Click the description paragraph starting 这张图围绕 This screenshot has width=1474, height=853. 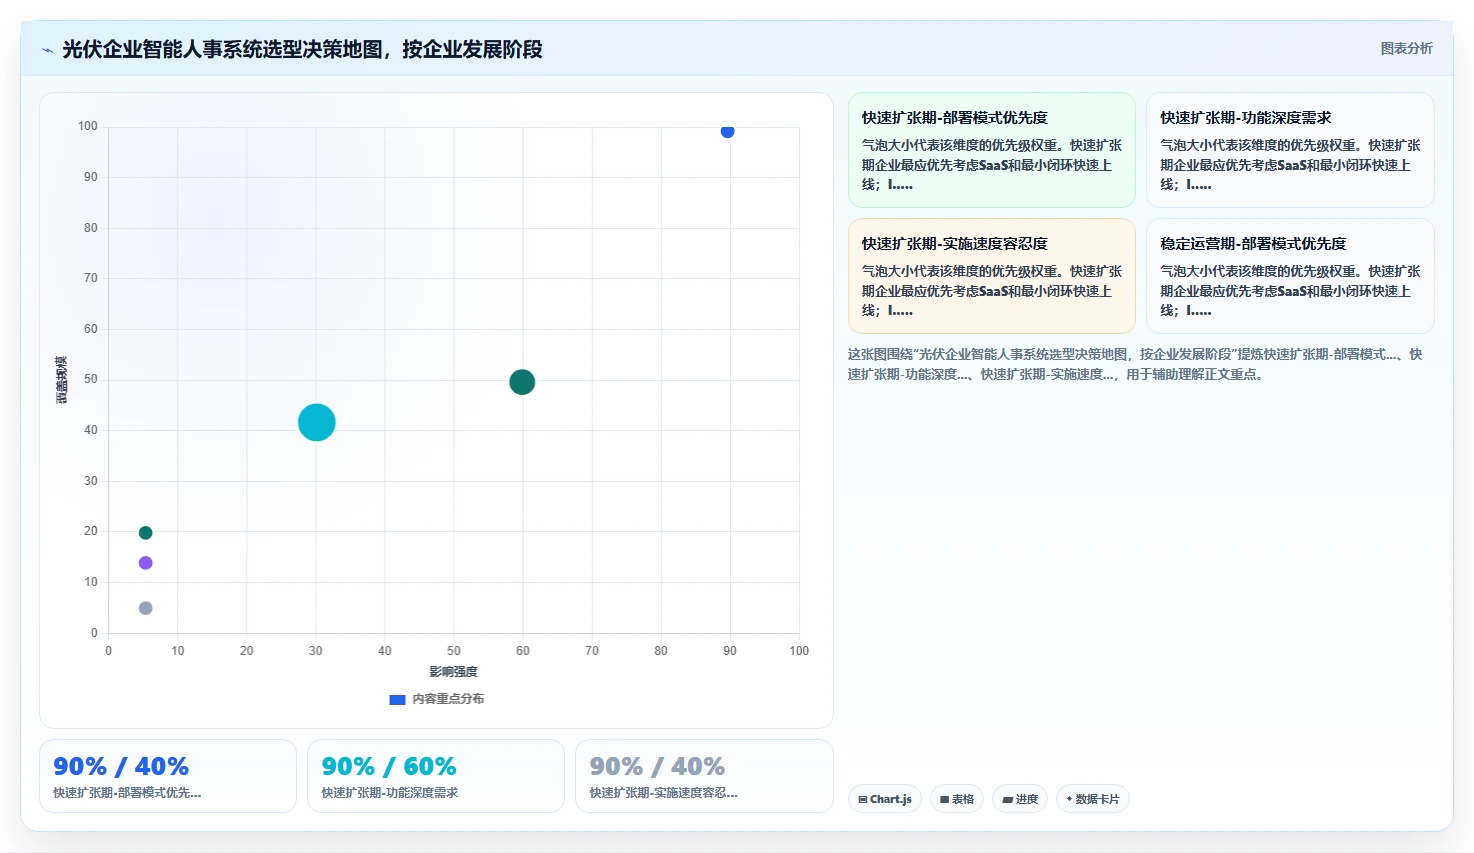click(x=1135, y=364)
